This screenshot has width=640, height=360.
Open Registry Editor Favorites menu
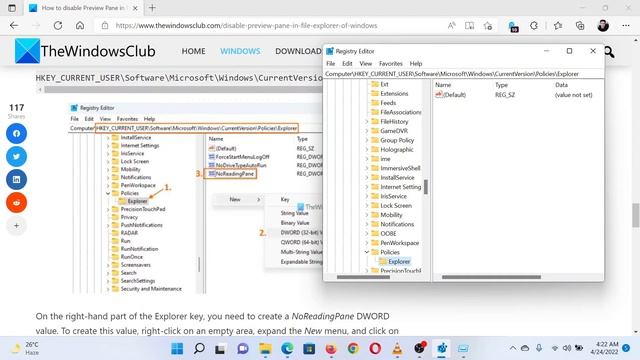tap(391, 64)
